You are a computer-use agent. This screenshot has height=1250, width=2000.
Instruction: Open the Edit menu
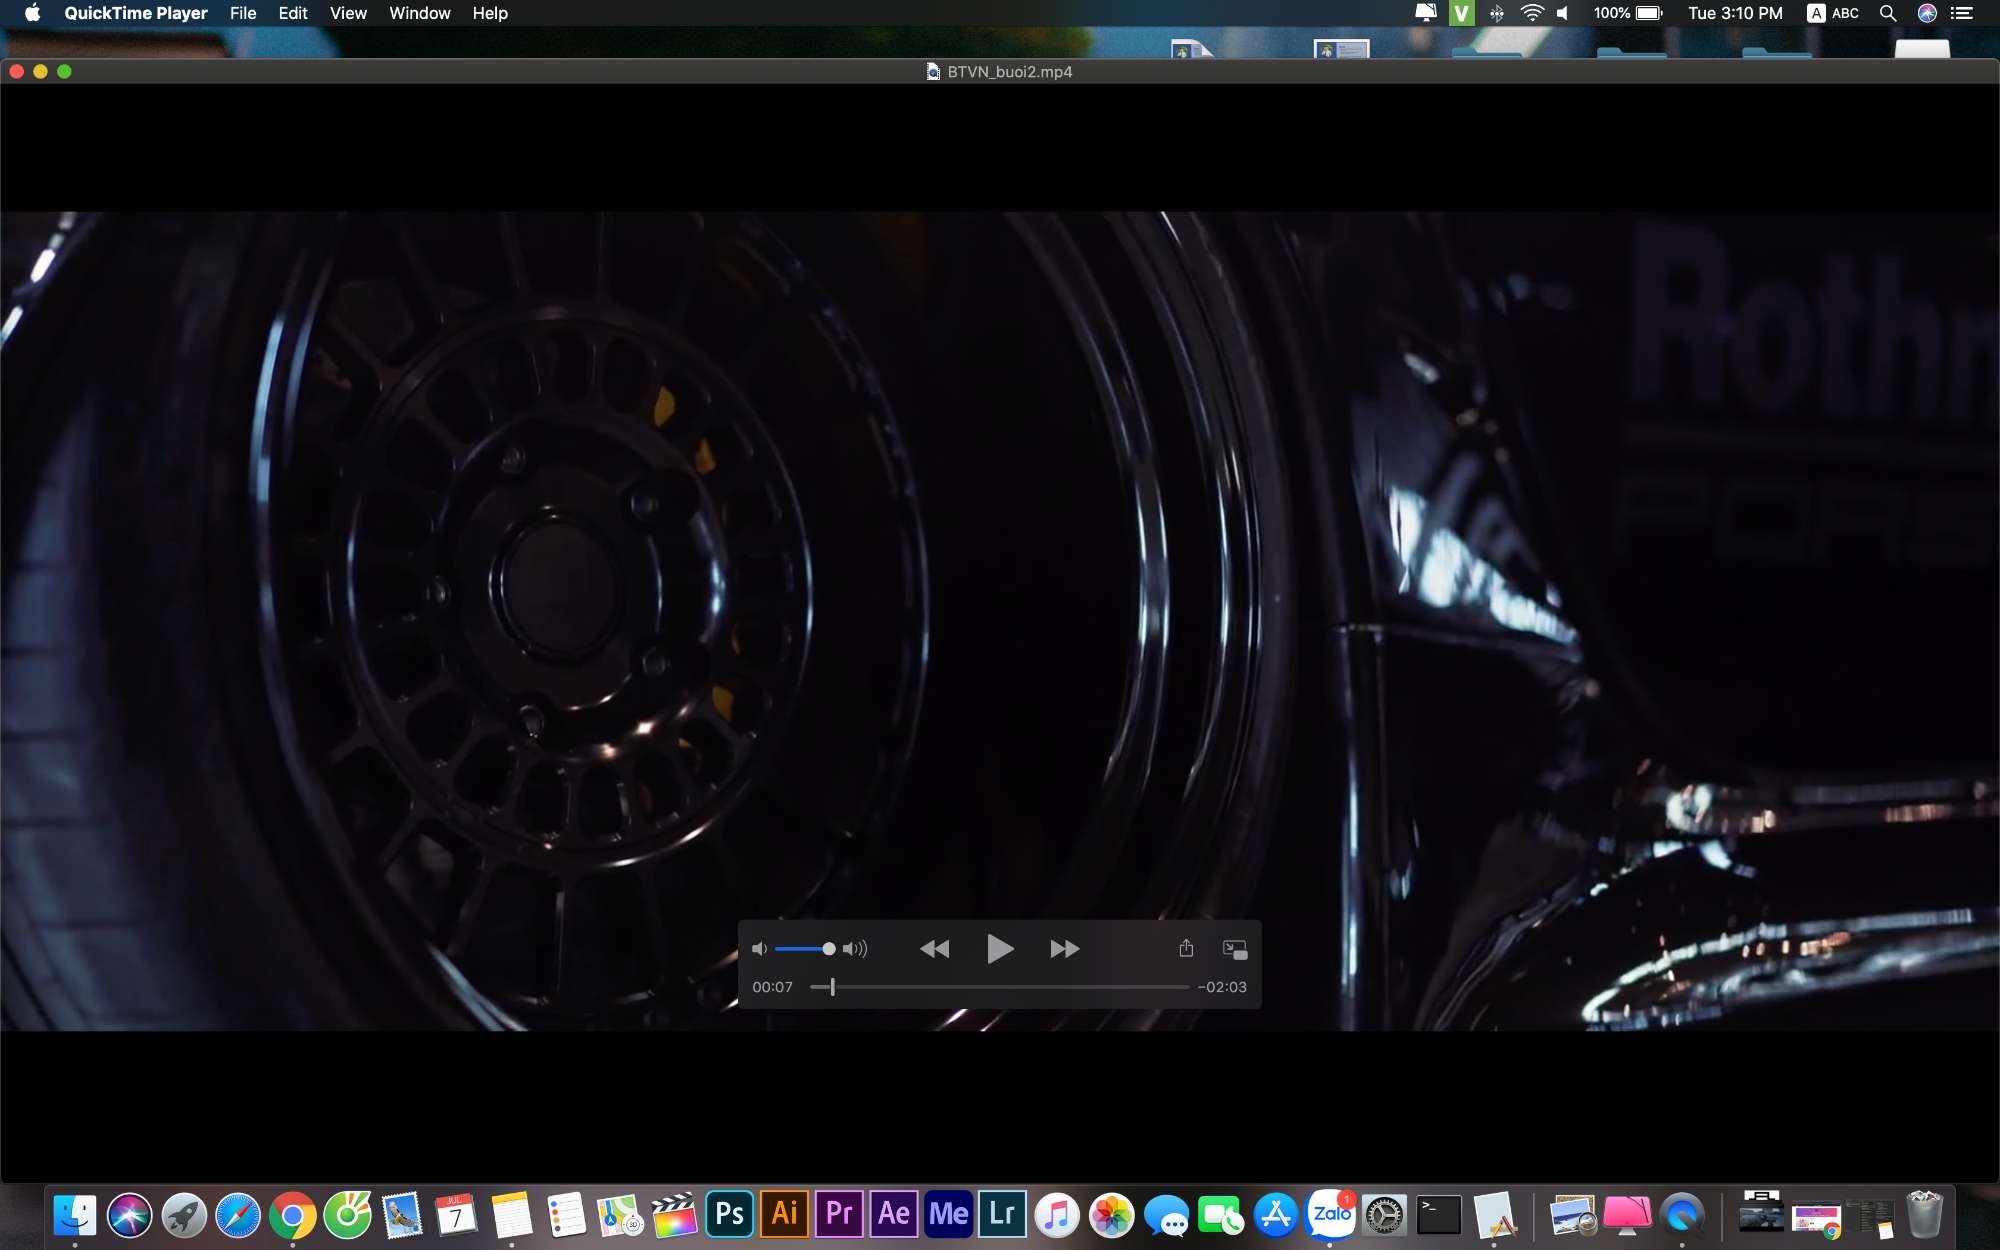pos(293,13)
